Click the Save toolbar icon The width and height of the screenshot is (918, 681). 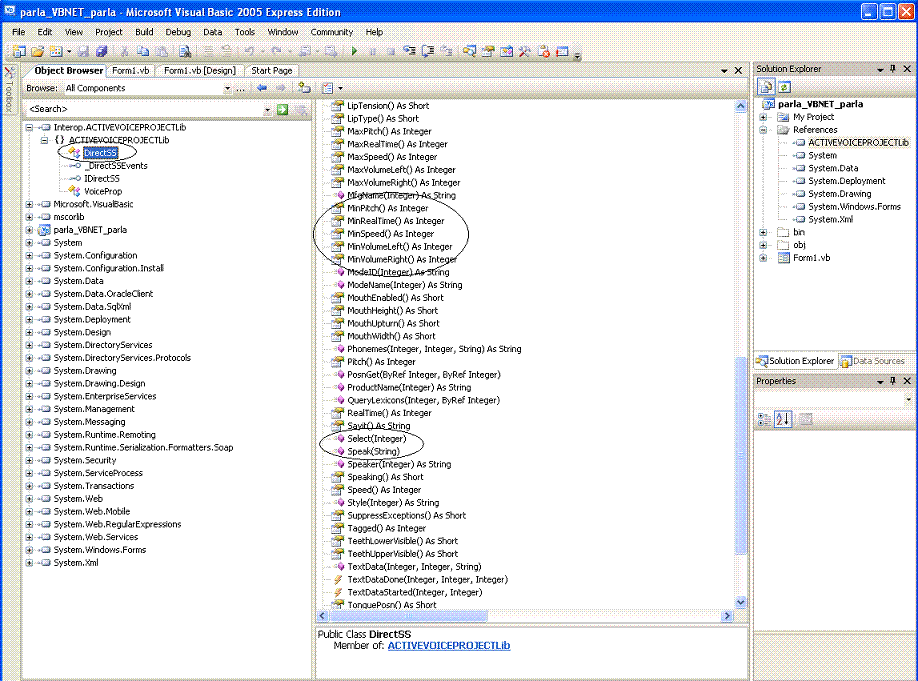point(83,52)
